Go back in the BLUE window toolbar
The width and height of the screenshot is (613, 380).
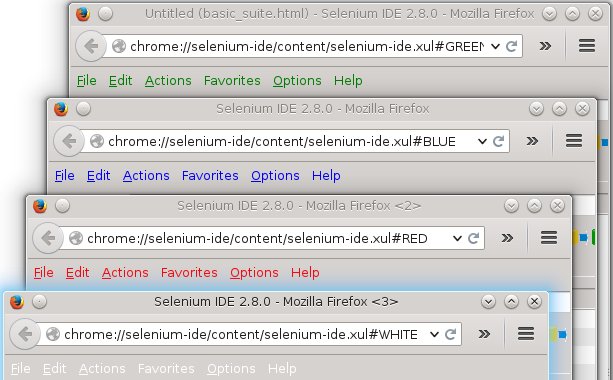pos(69,141)
